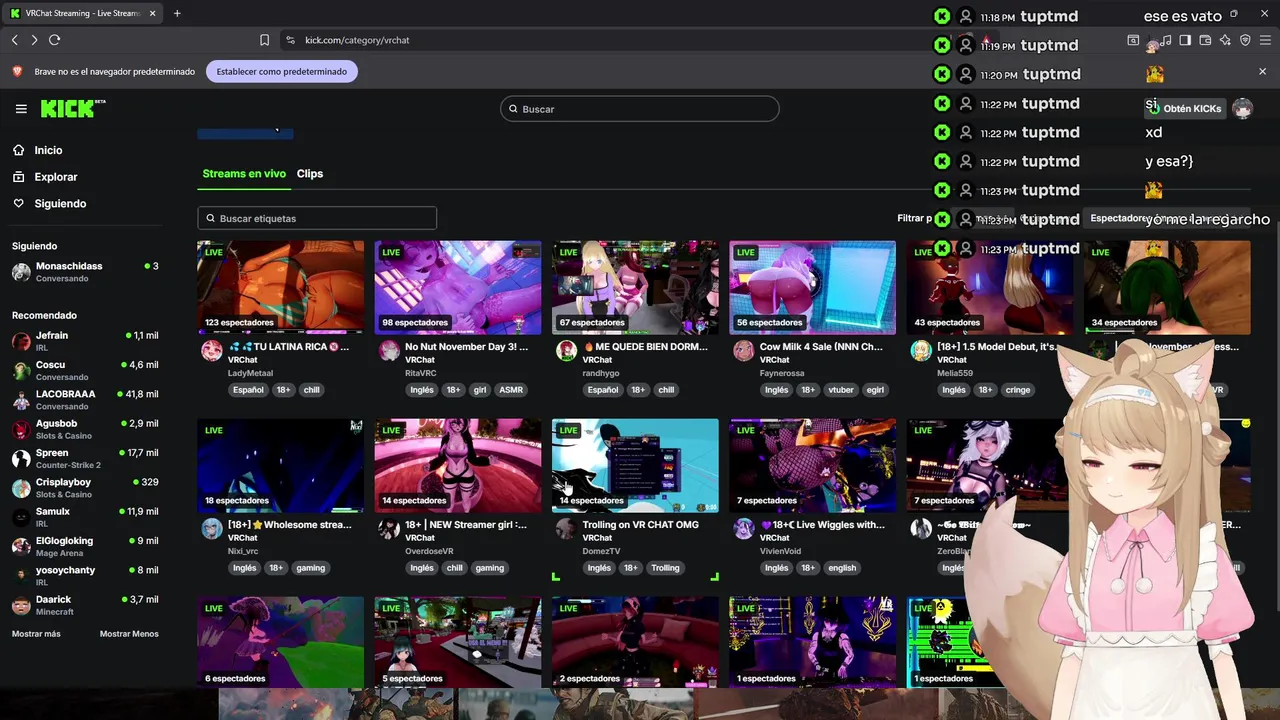Click Faynerossa streamer avatar
Viewport: 1280px width, 720px height.
(x=743, y=350)
